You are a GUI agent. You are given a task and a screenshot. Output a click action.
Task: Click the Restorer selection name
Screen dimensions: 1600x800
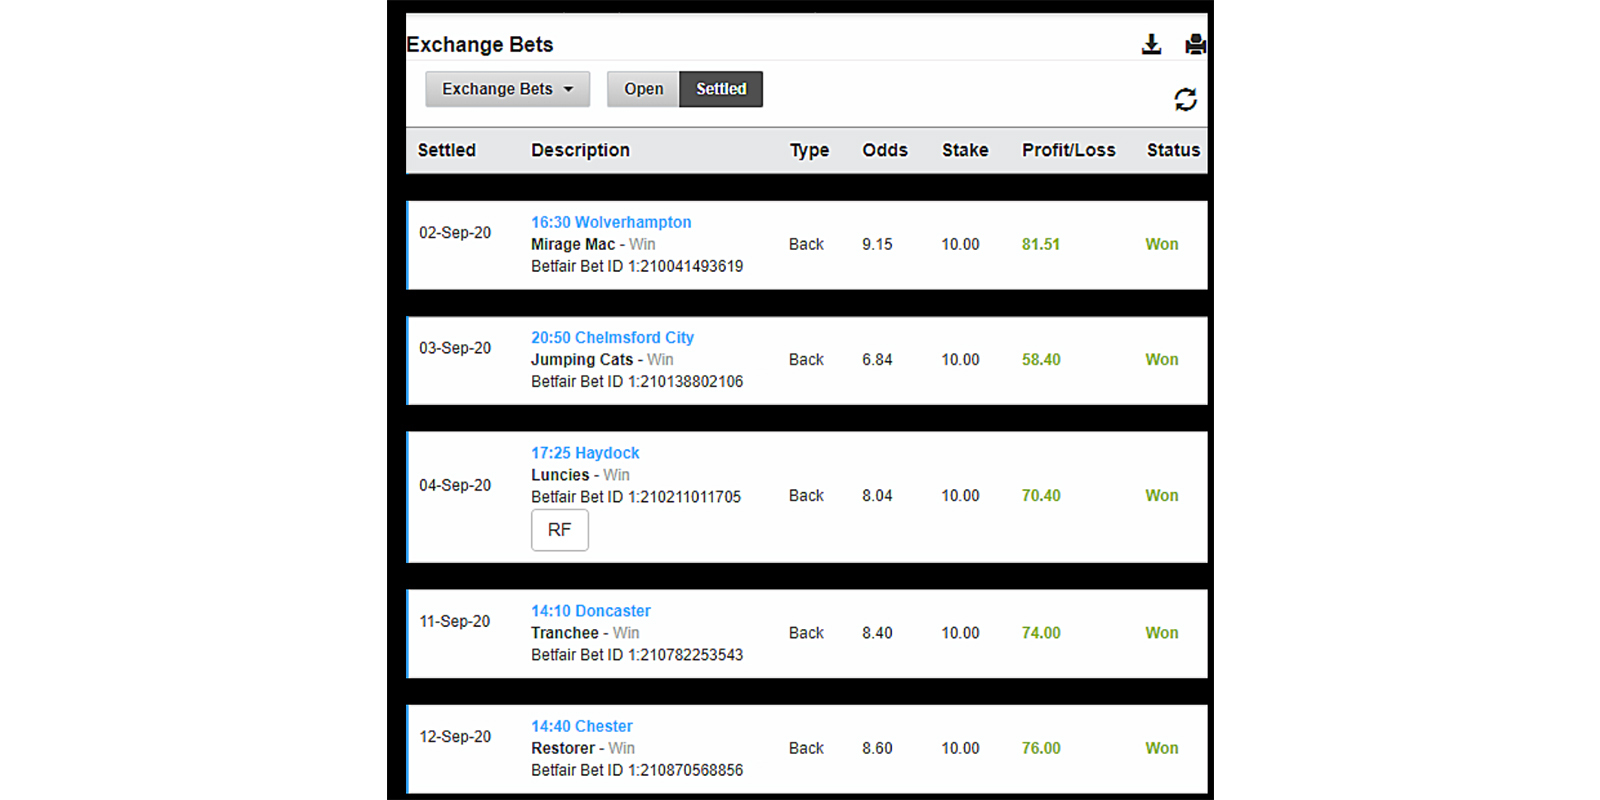click(x=563, y=748)
